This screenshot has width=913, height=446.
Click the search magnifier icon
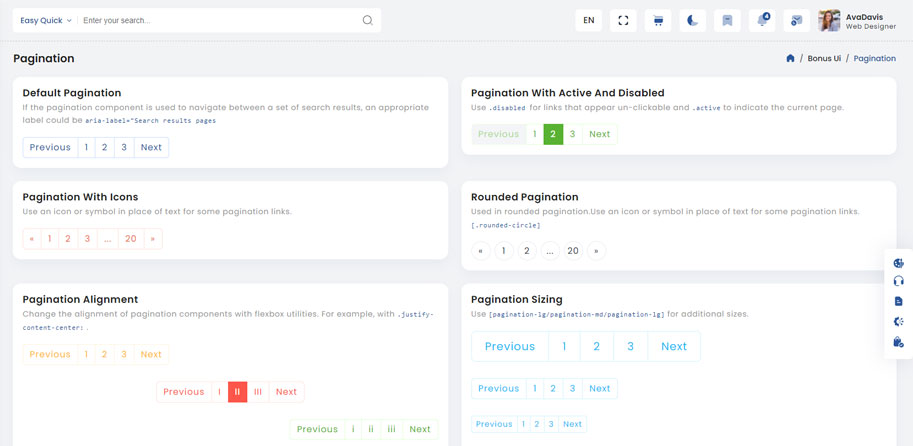[x=367, y=20]
